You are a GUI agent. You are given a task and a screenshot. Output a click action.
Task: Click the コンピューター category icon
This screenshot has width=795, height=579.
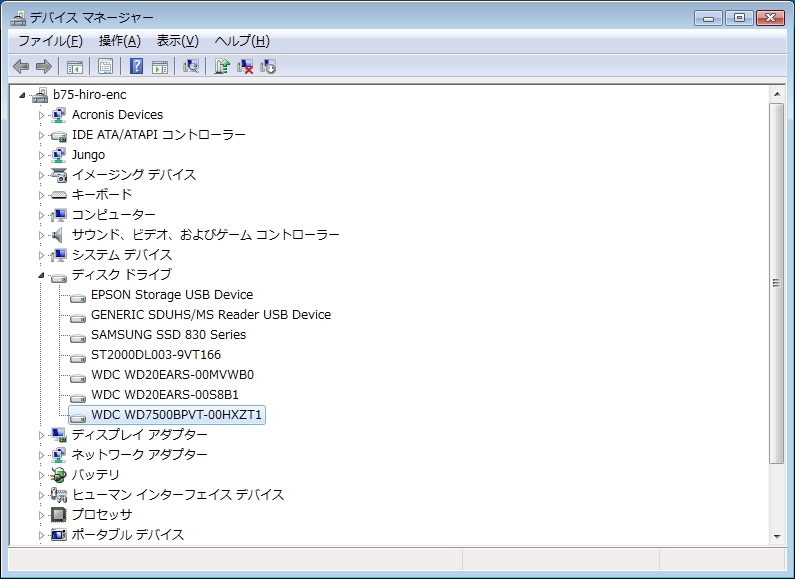59,215
